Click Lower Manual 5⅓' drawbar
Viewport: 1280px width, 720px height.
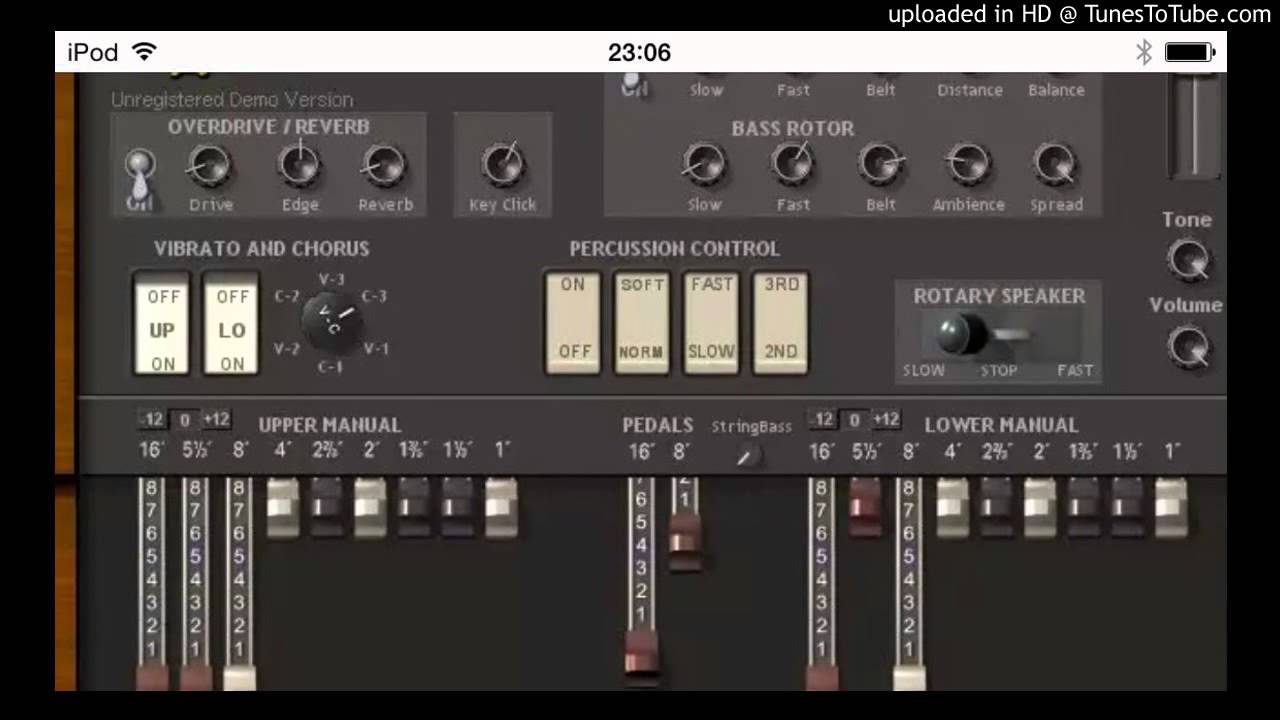[865, 507]
